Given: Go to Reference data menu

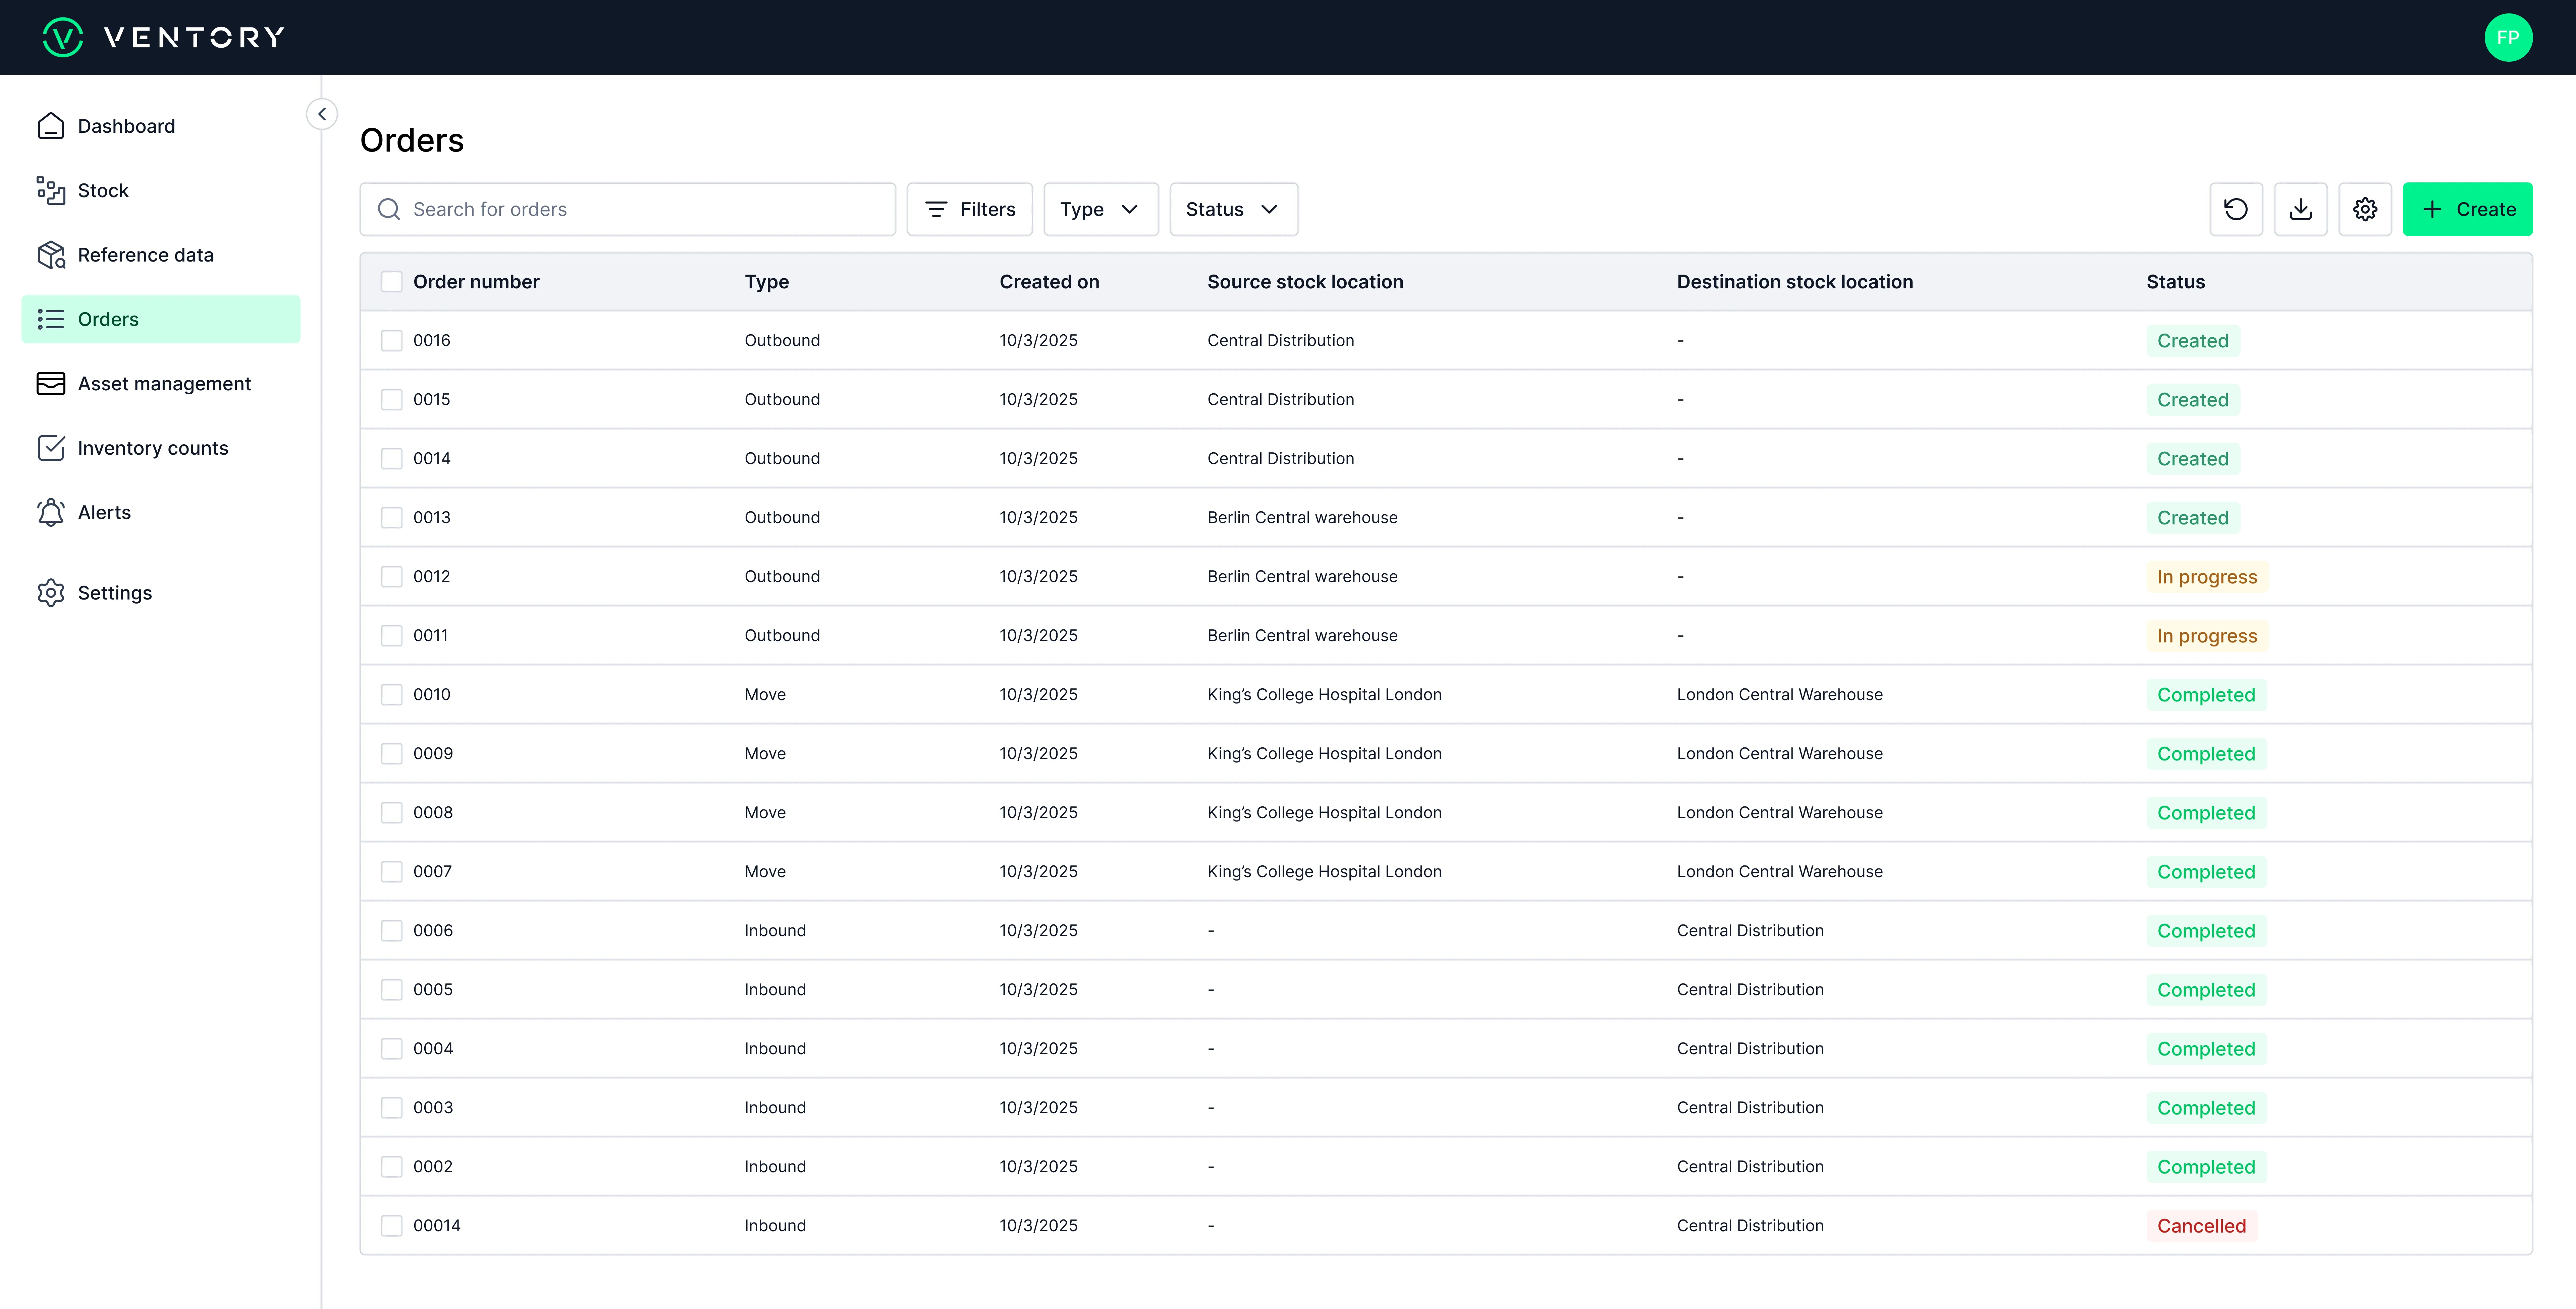Looking at the screenshot, I should coord(145,255).
